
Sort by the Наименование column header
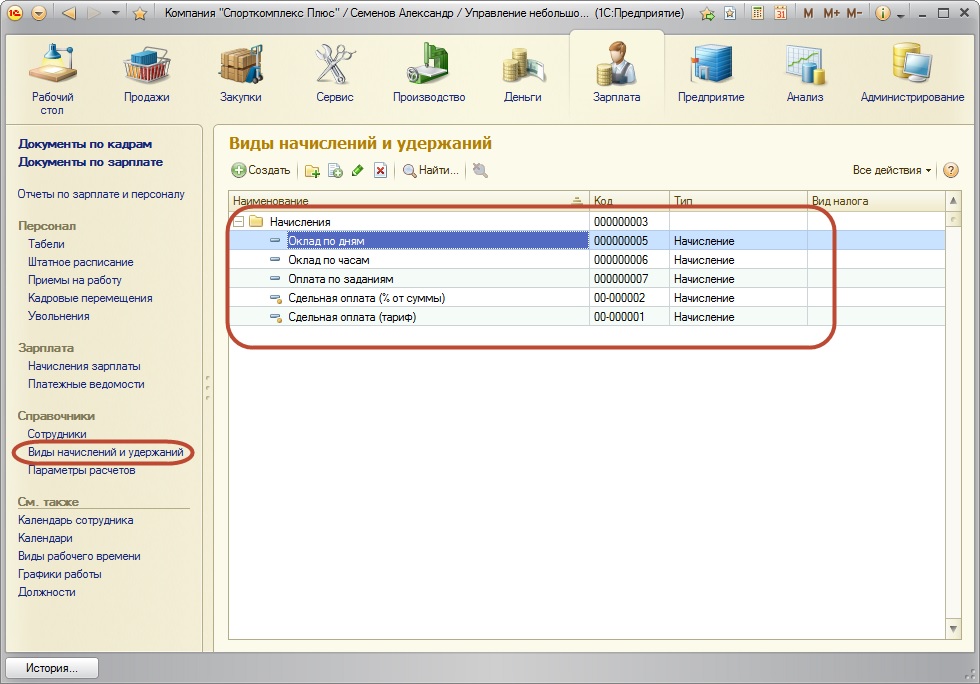[409, 201]
